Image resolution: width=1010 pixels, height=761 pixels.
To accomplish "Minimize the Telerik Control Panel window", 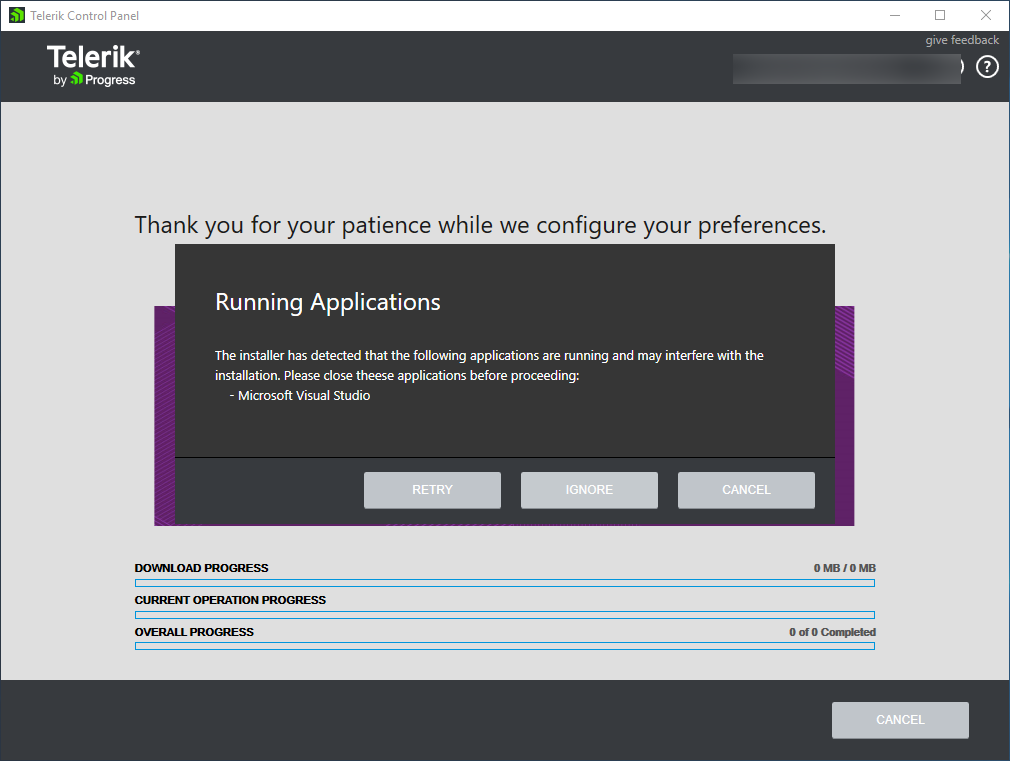I will 895,15.
